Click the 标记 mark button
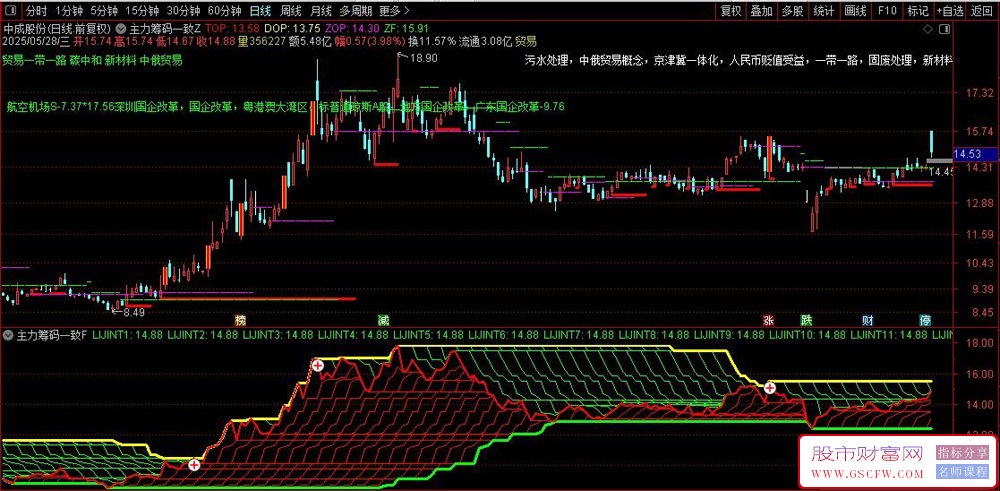This screenshot has width=1000, height=491. click(x=918, y=11)
